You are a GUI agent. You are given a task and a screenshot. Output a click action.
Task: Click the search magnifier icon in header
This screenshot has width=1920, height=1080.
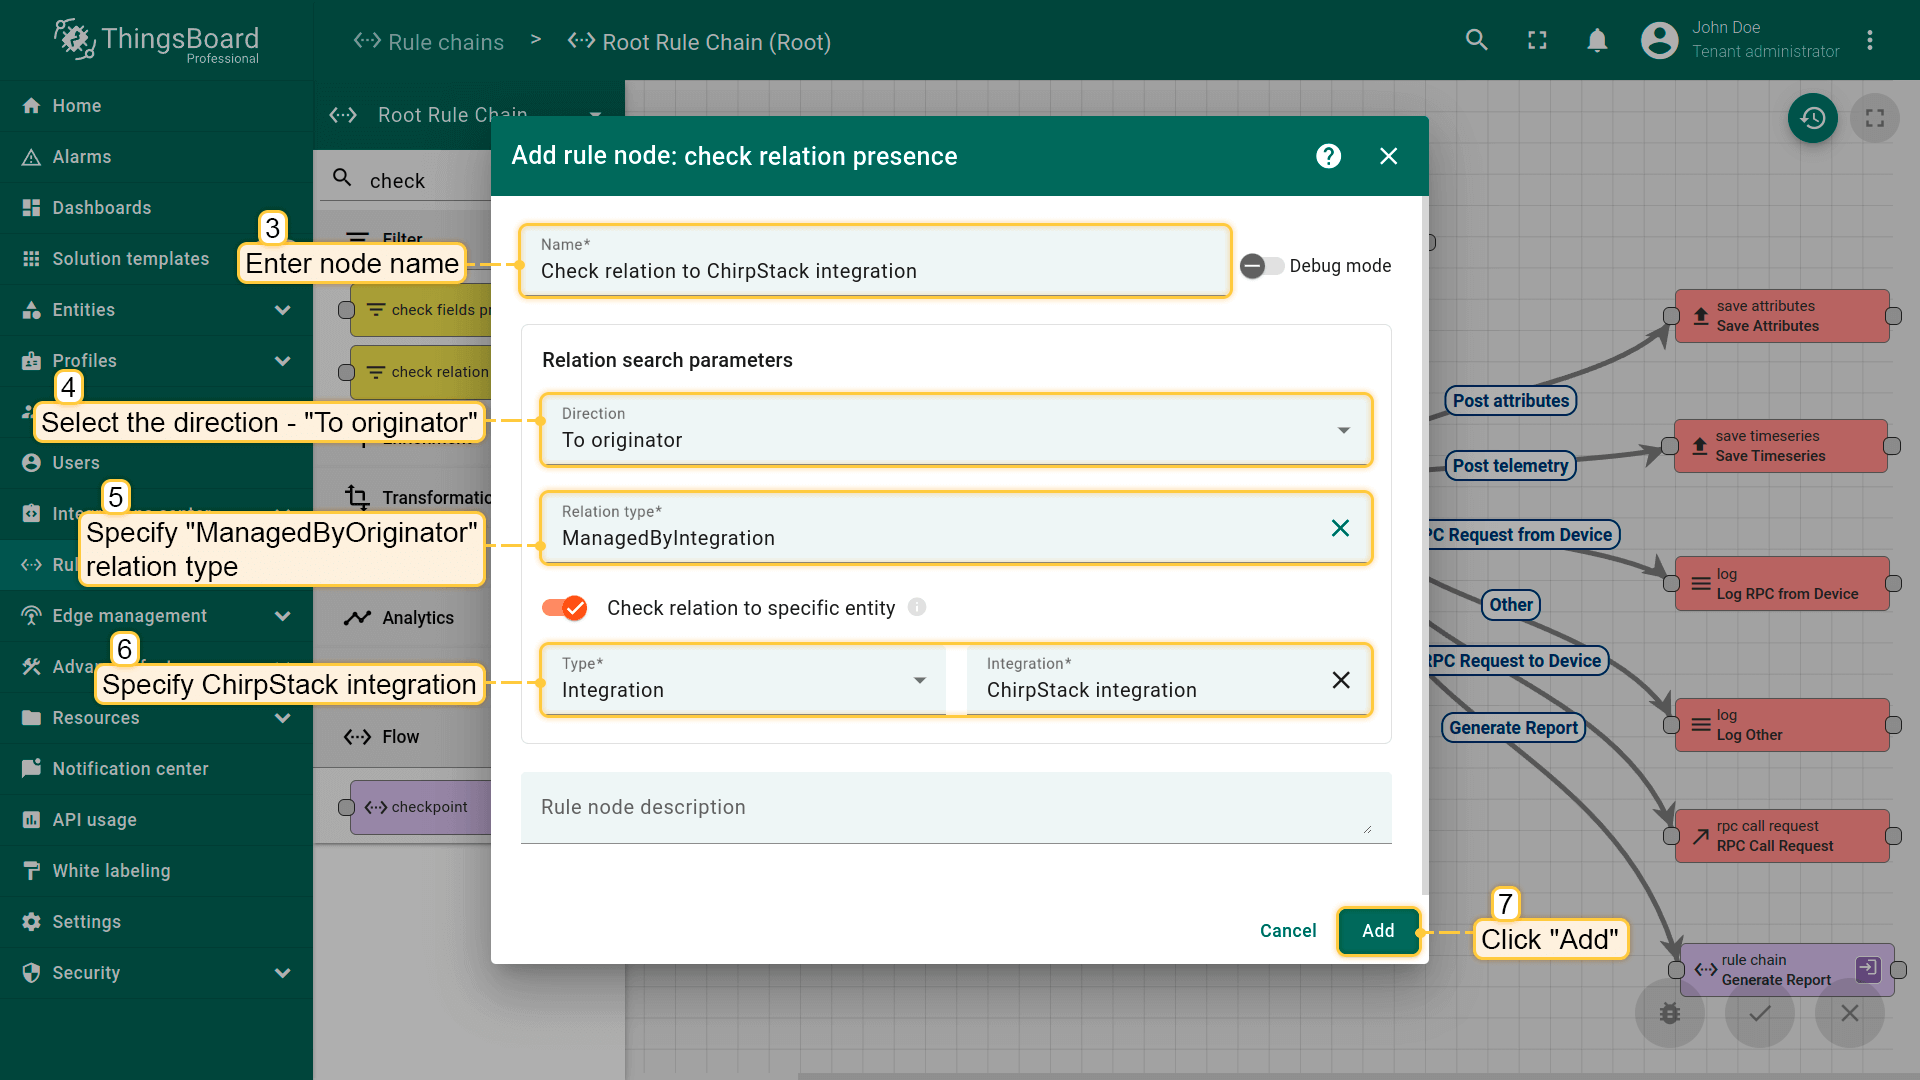click(1476, 40)
